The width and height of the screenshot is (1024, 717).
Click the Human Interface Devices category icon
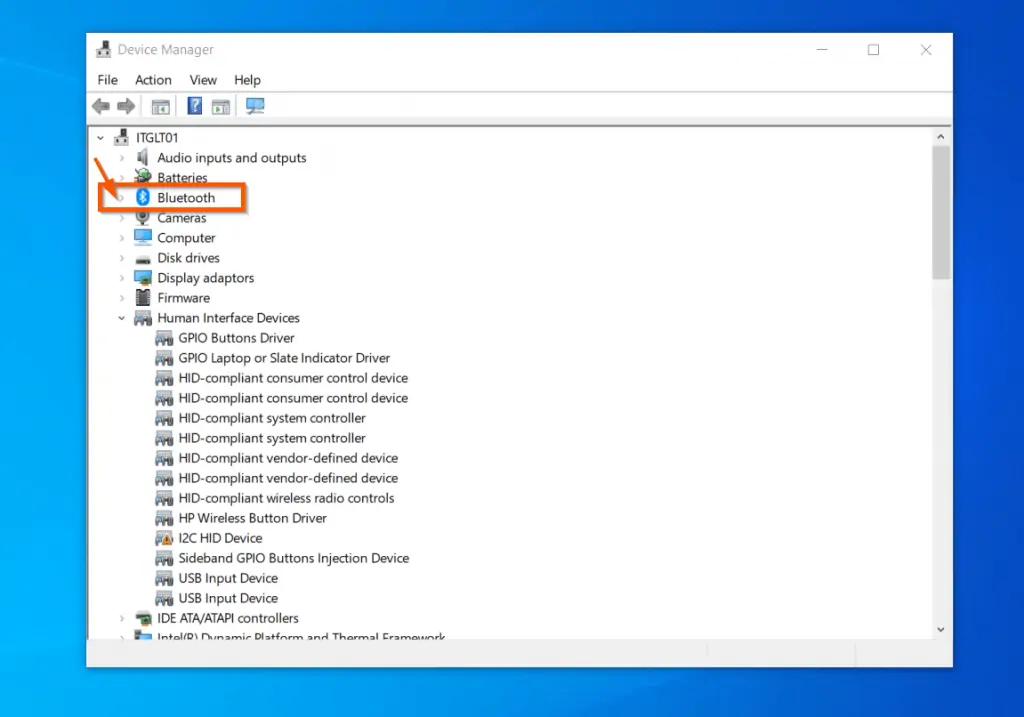point(142,318)
